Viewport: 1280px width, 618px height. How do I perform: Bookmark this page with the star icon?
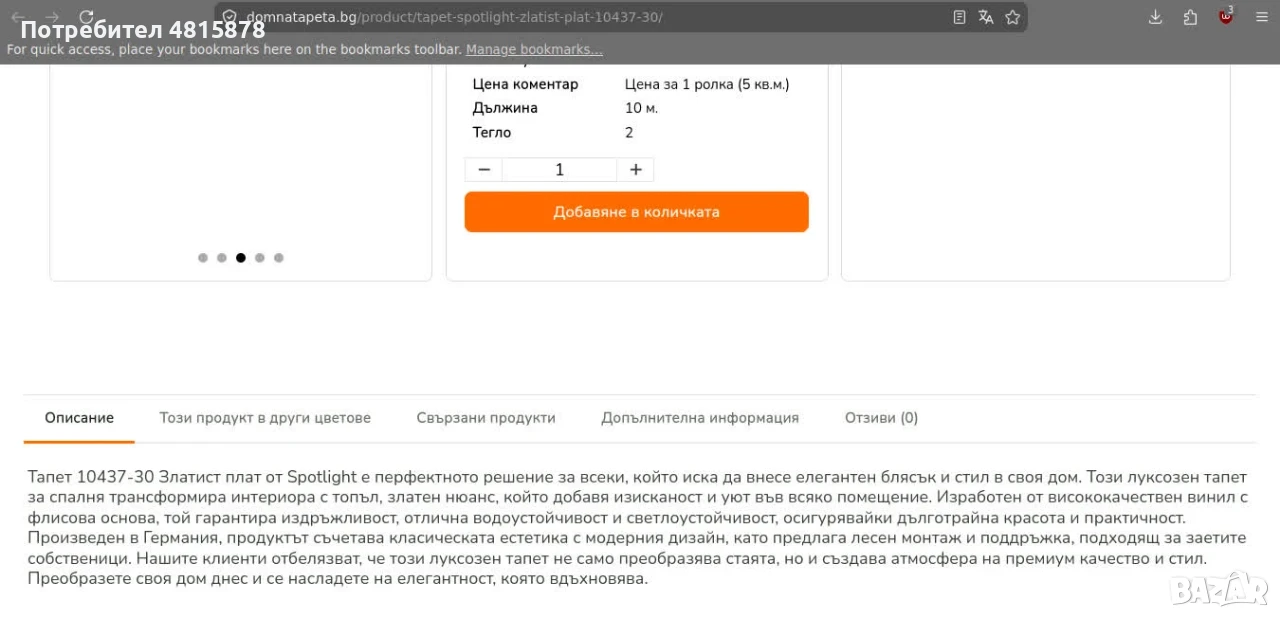pyautogui.click(x=1012, y=17)
